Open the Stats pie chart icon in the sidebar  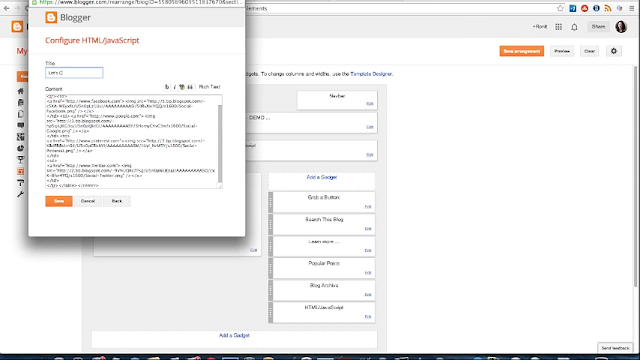[21, 148]
